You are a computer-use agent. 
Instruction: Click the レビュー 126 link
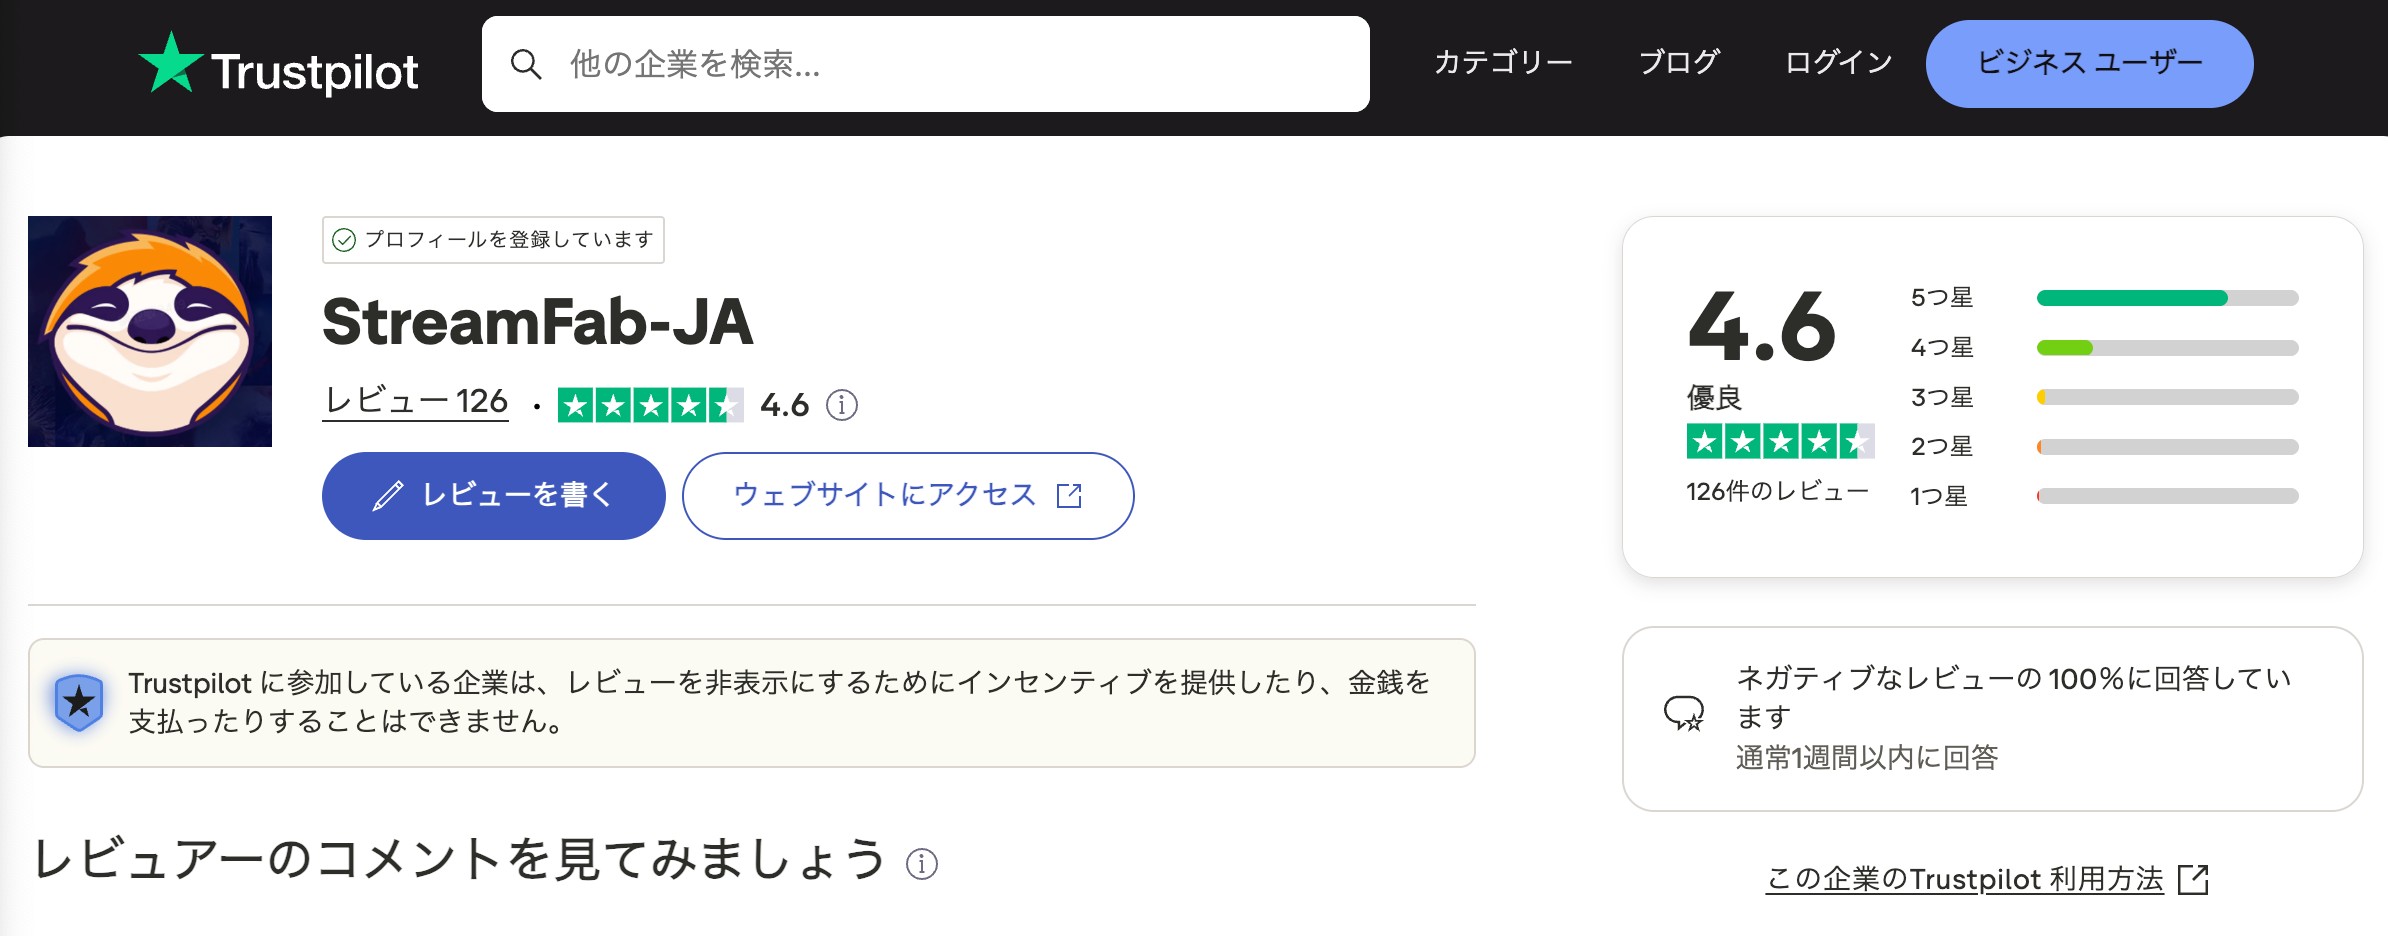click(416, 402)
